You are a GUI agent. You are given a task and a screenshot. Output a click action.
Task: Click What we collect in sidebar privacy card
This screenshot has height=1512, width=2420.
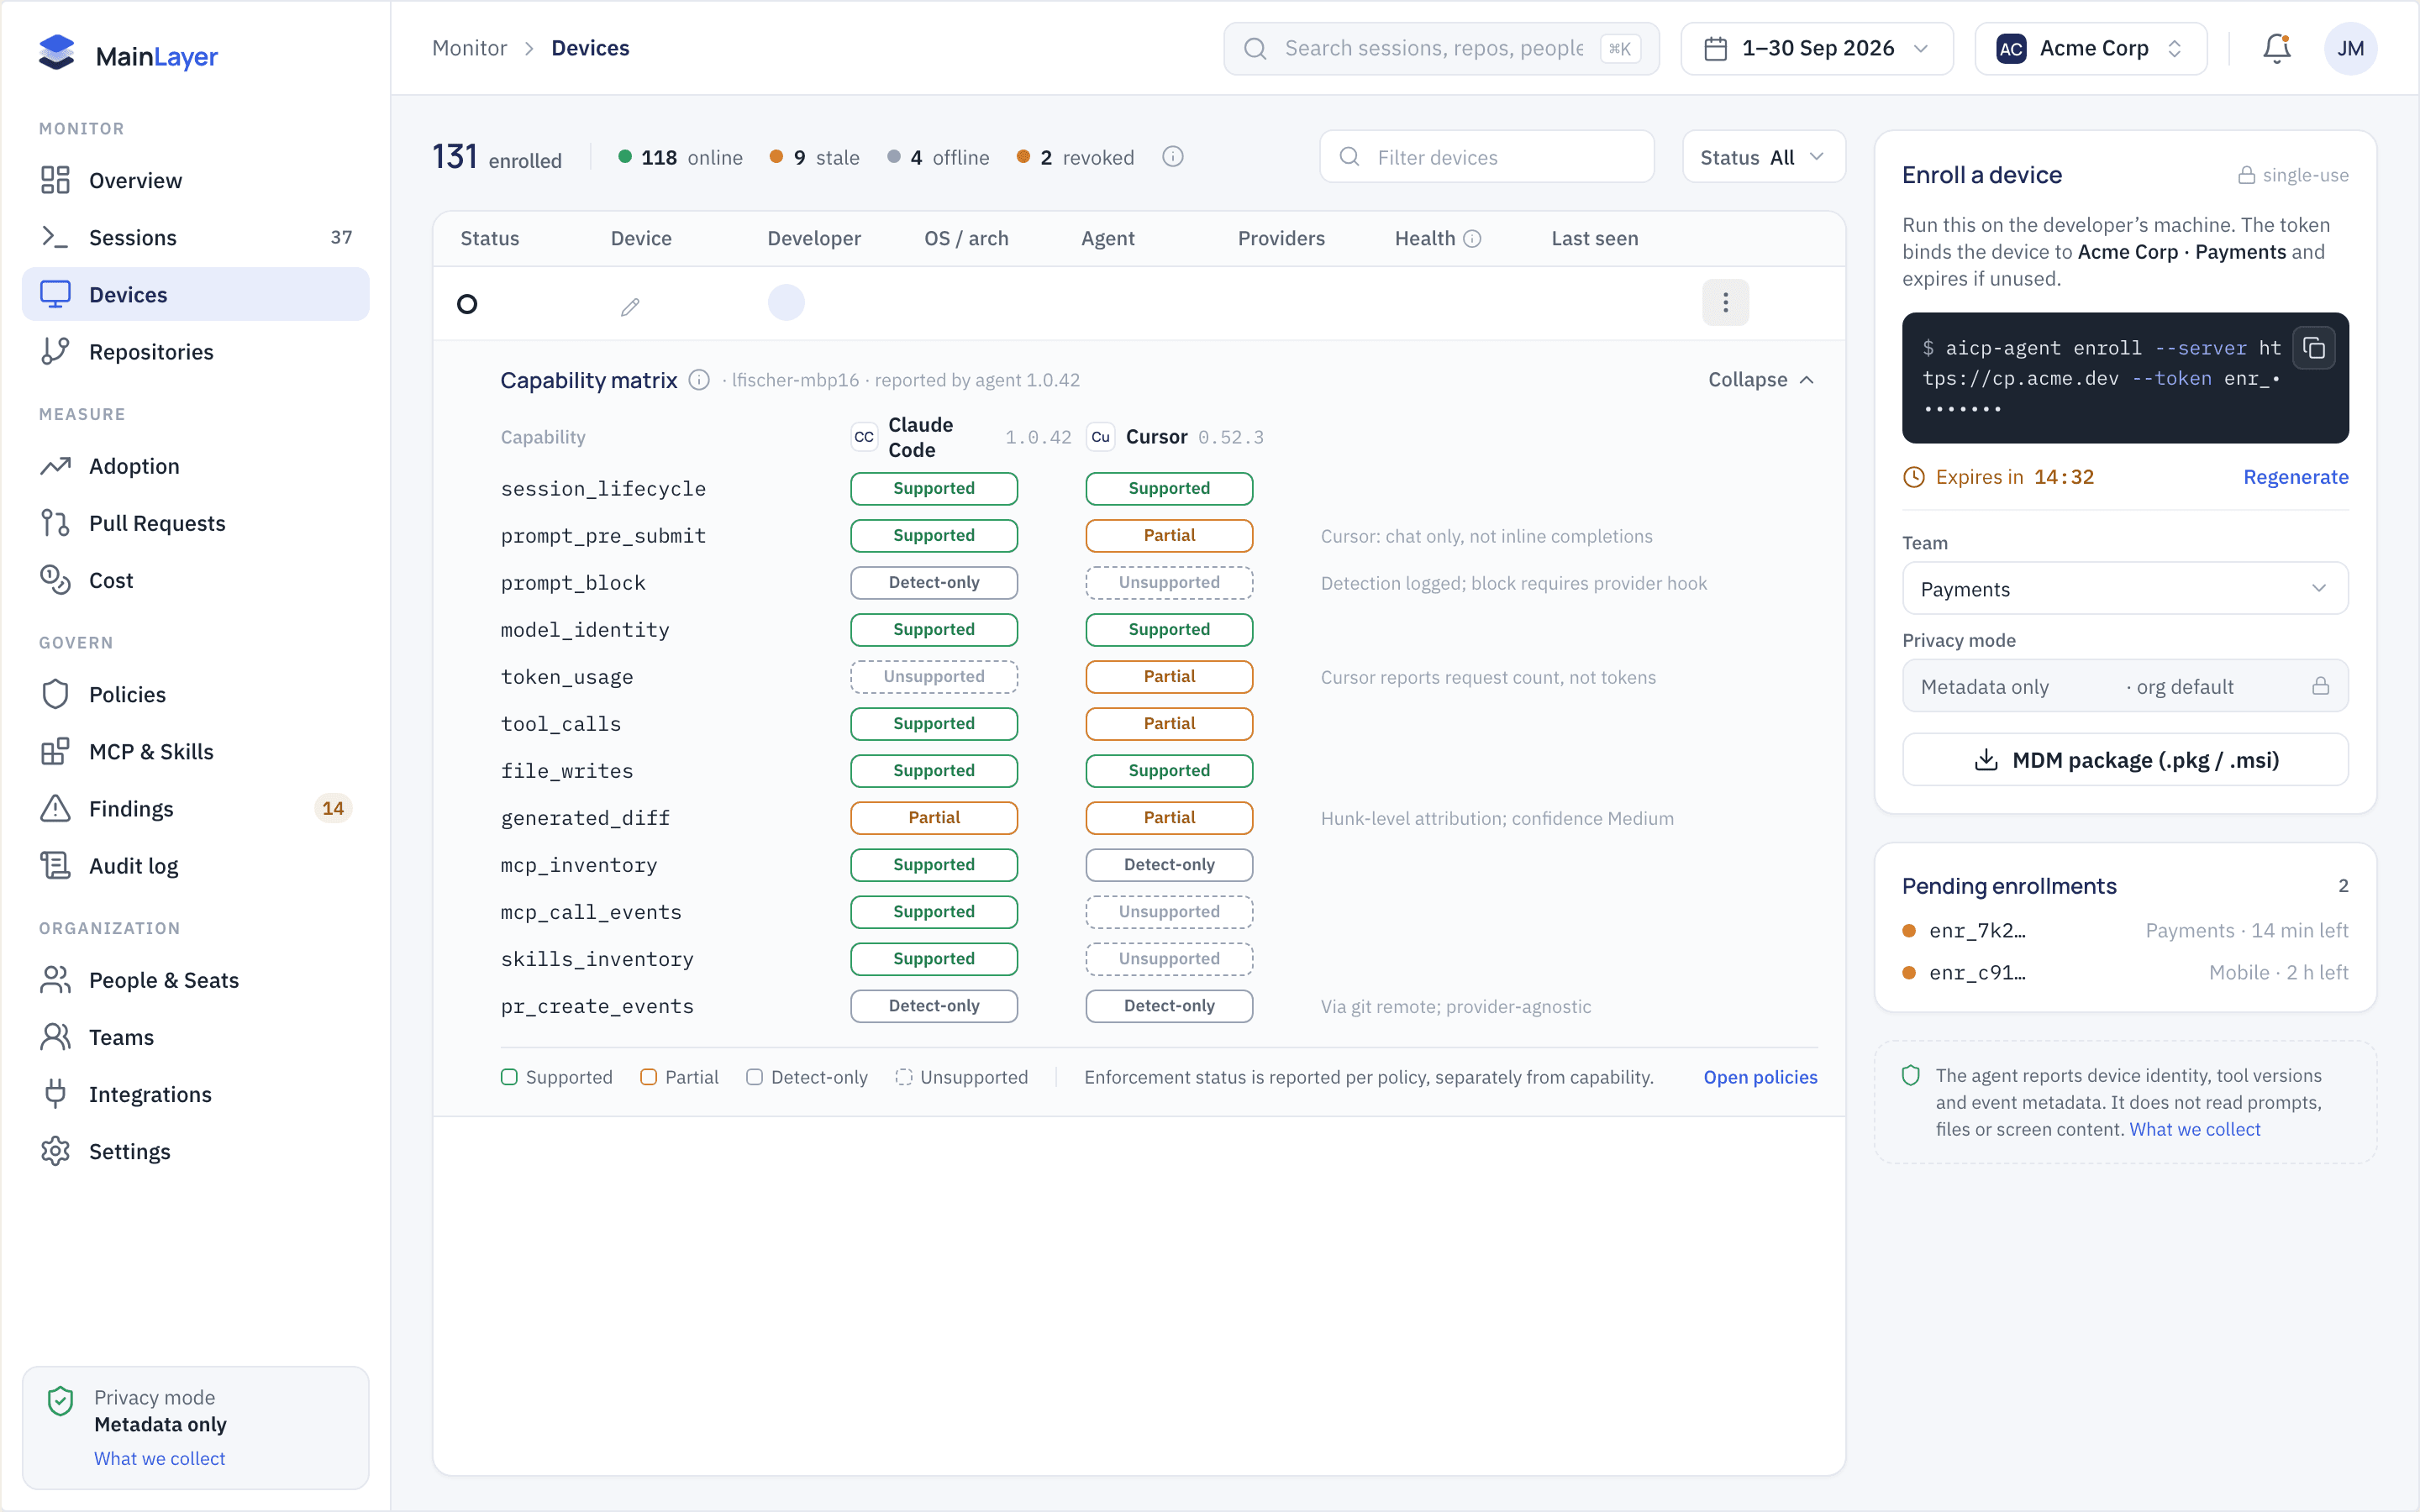[x=159, y=1458]
